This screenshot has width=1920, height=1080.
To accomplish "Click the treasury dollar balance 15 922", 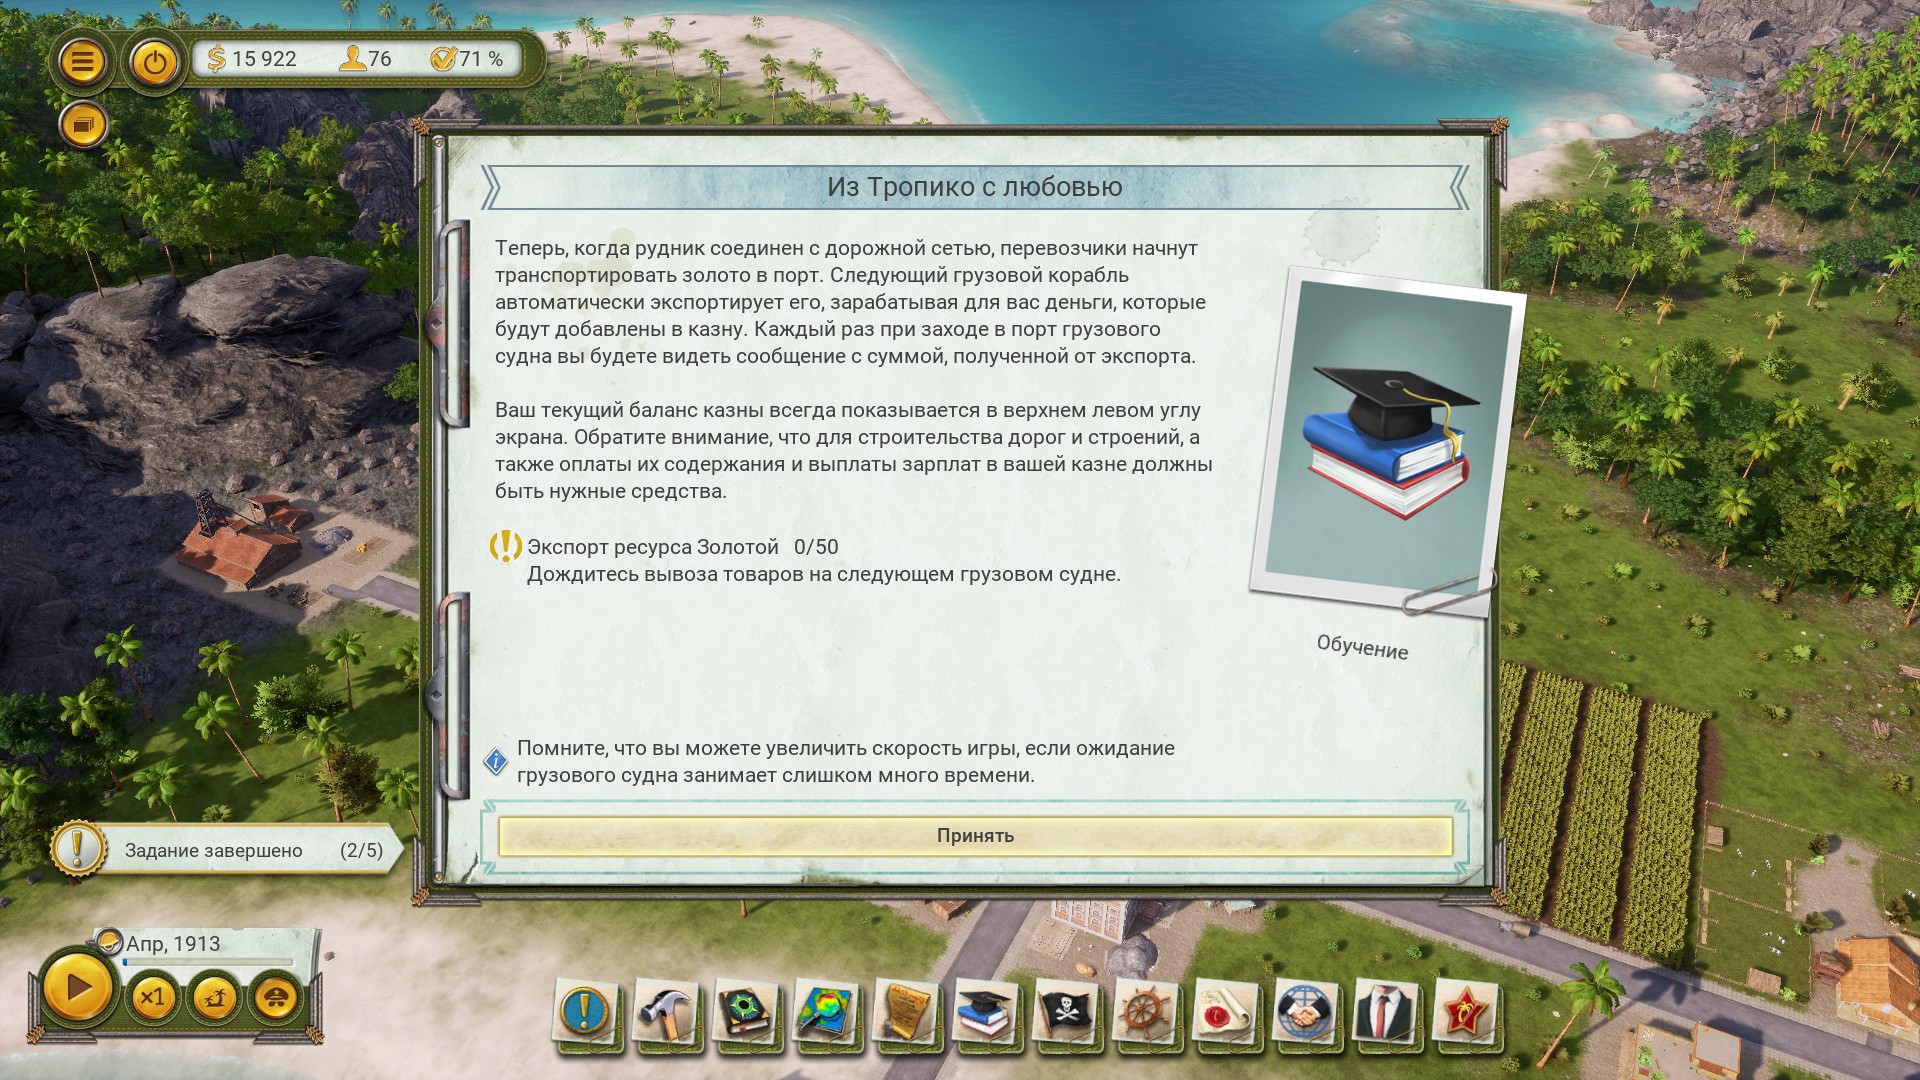I will [251, 59].
